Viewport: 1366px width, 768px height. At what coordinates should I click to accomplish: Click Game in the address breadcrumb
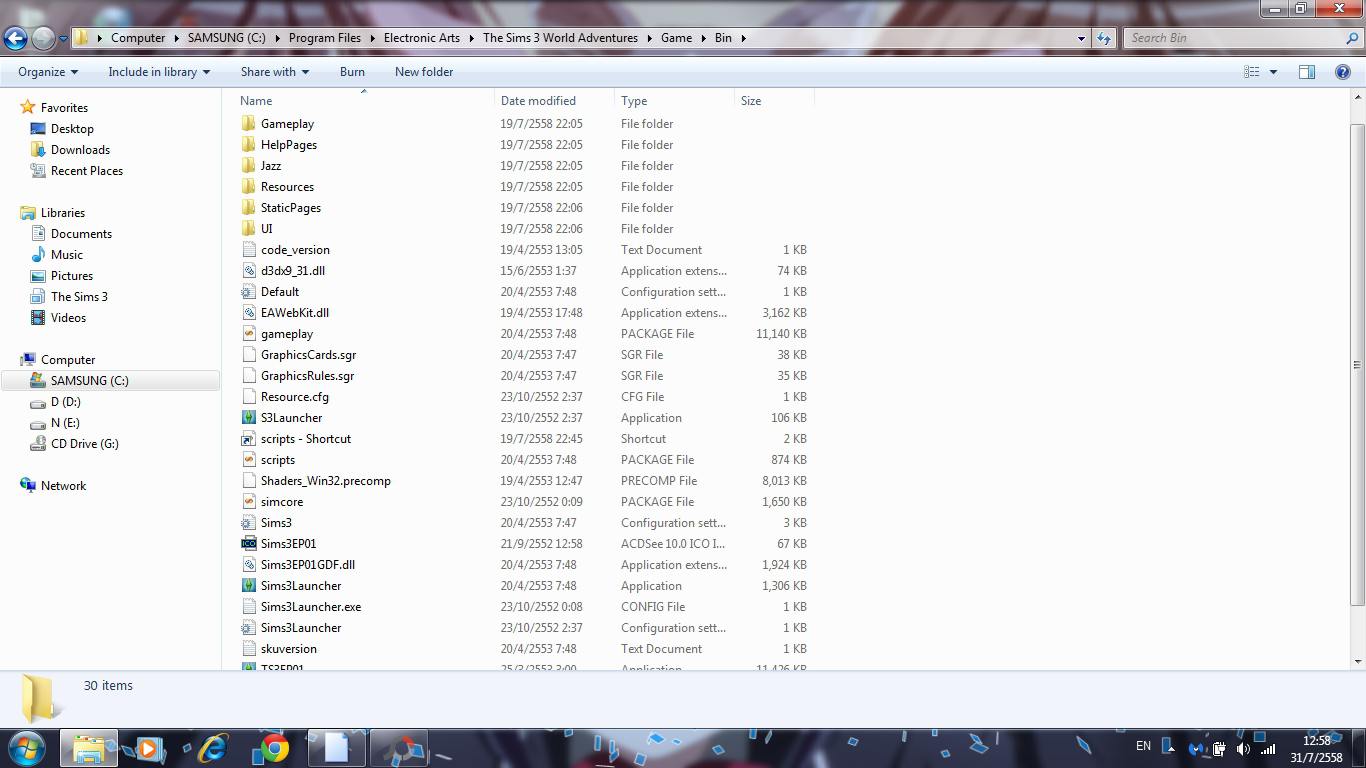pyautogui.click(x=676, y=38)
